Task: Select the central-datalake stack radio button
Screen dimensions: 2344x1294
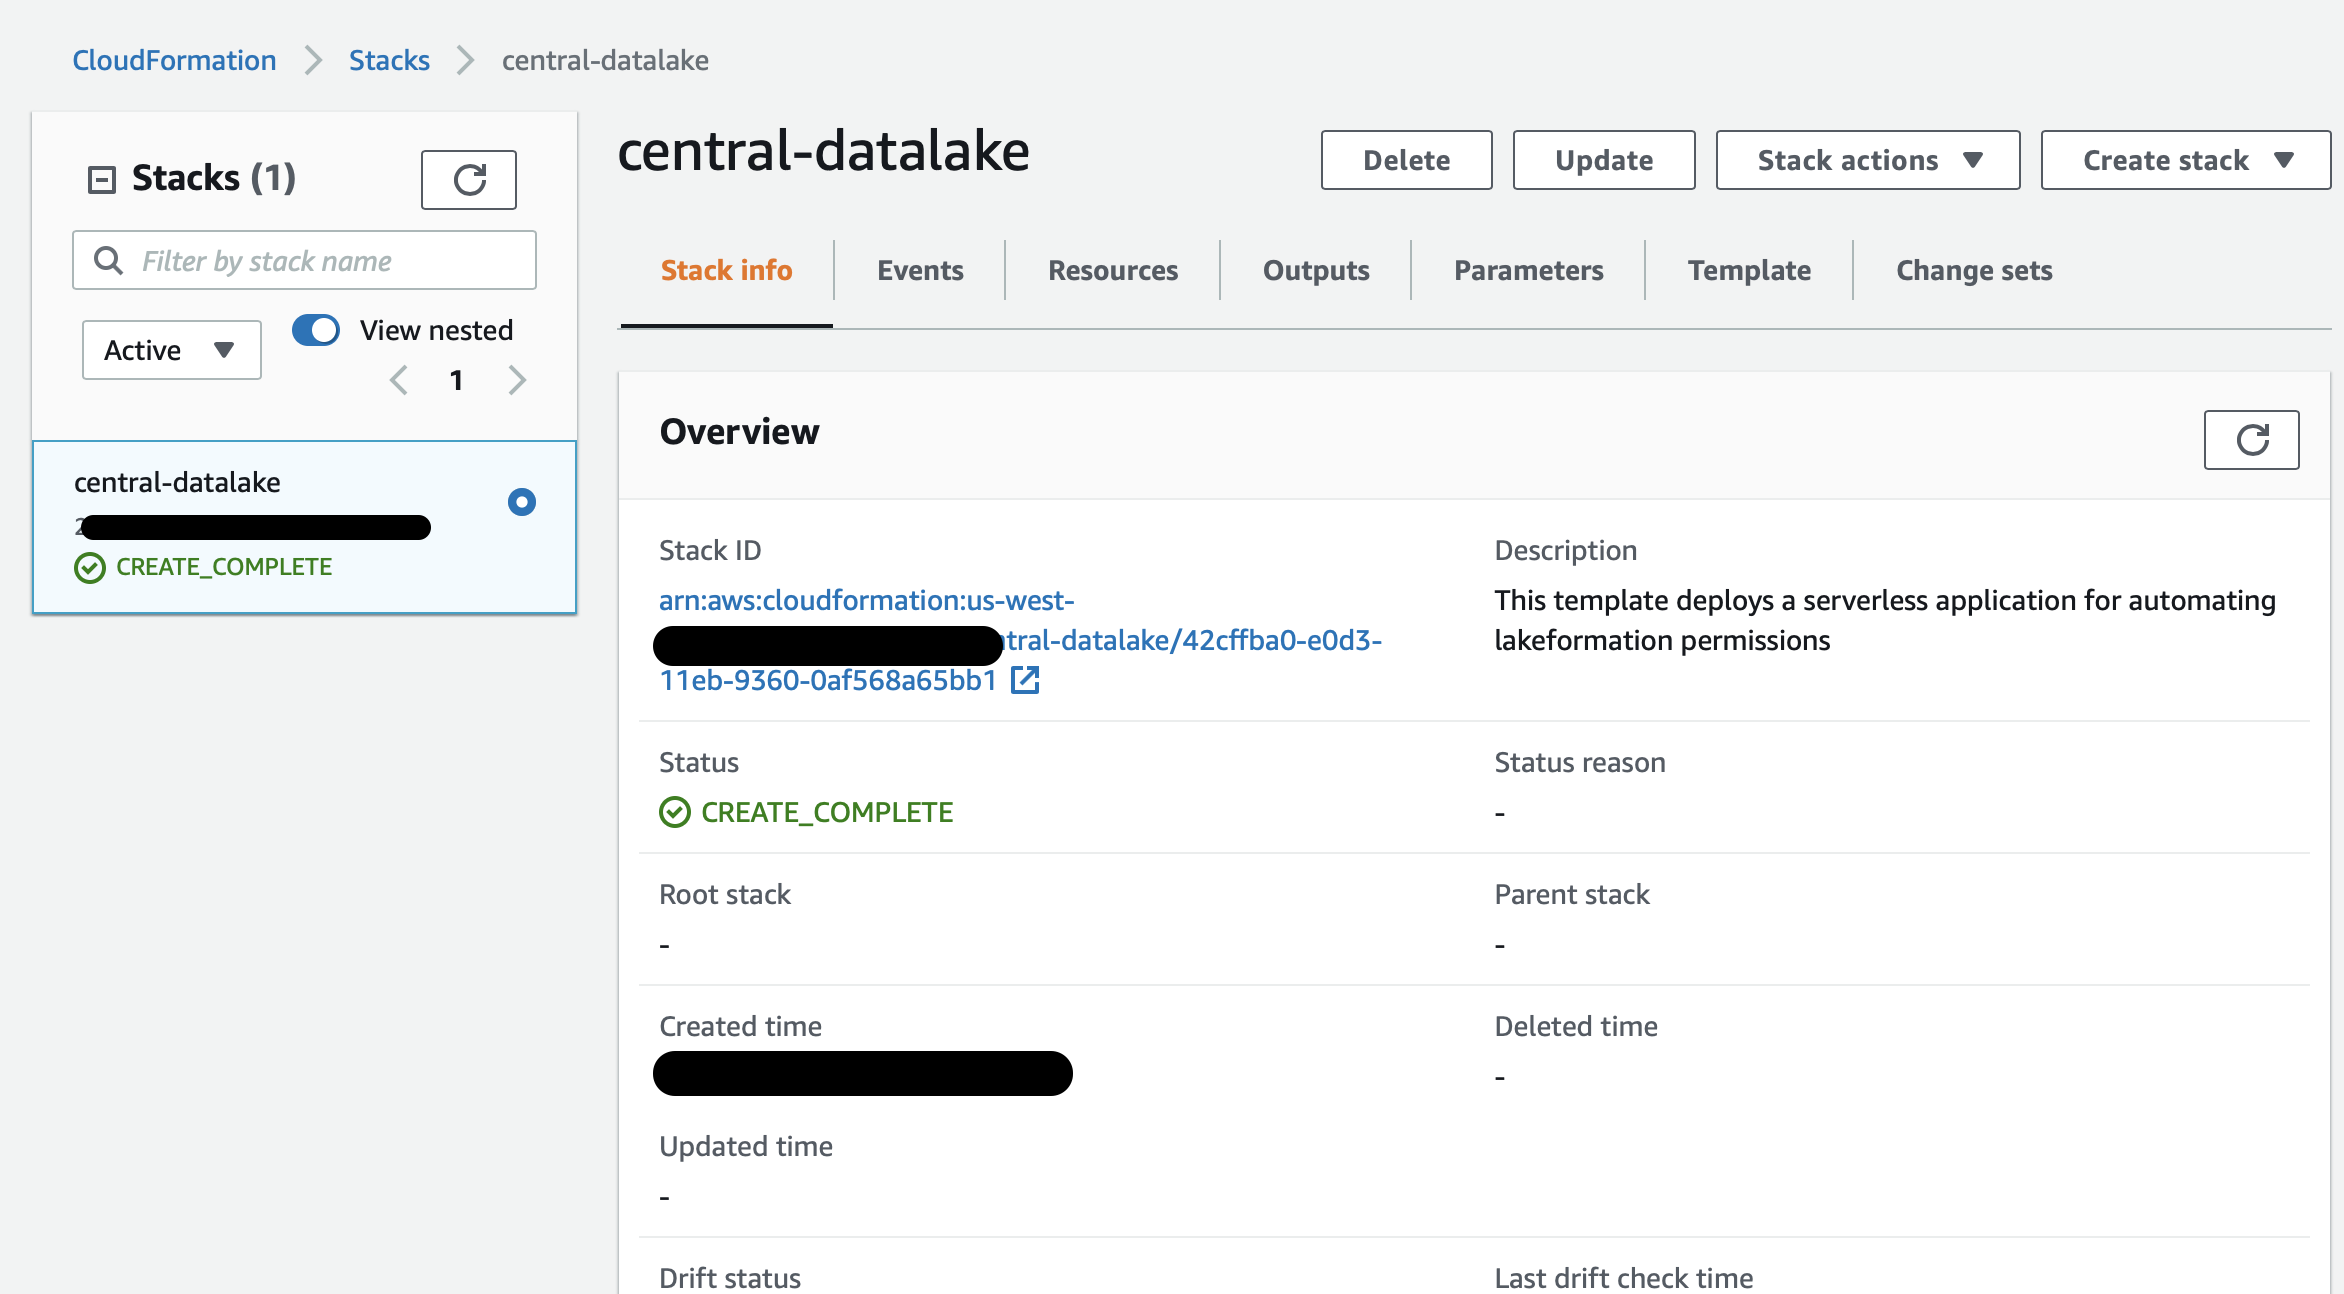Action: [x=522, y=502]
